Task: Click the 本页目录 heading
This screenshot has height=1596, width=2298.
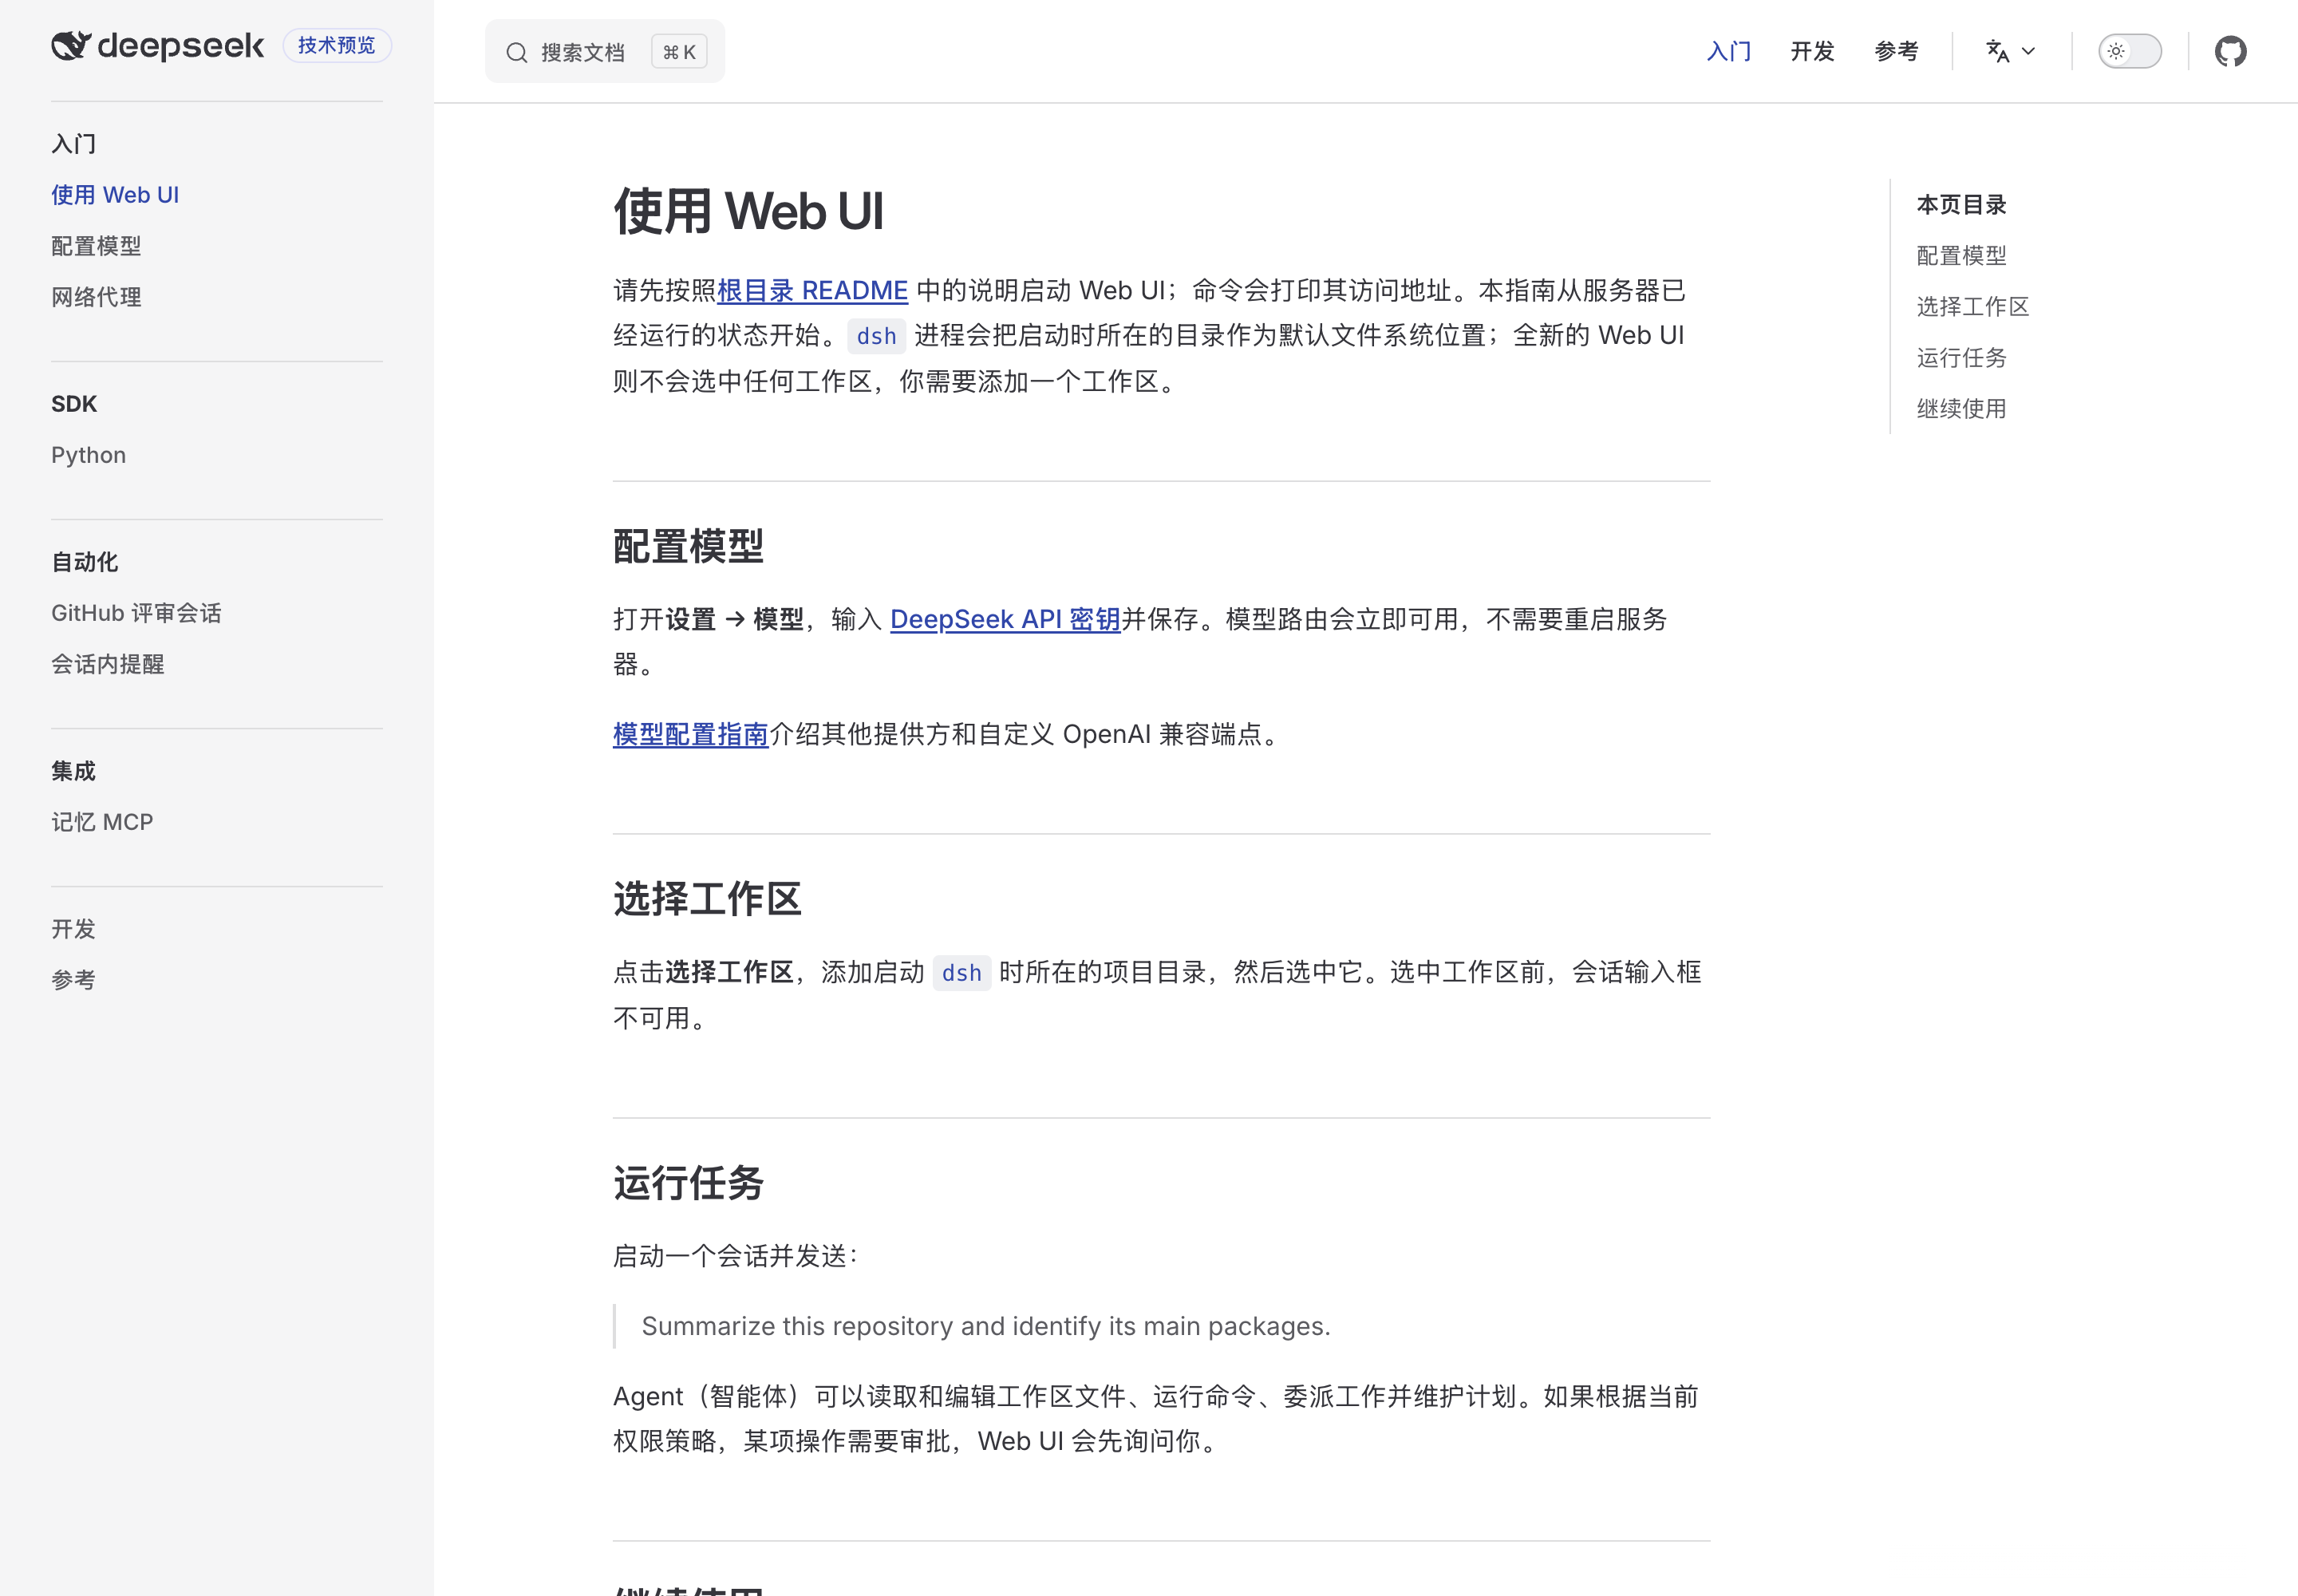Action: pos(1961,205)
